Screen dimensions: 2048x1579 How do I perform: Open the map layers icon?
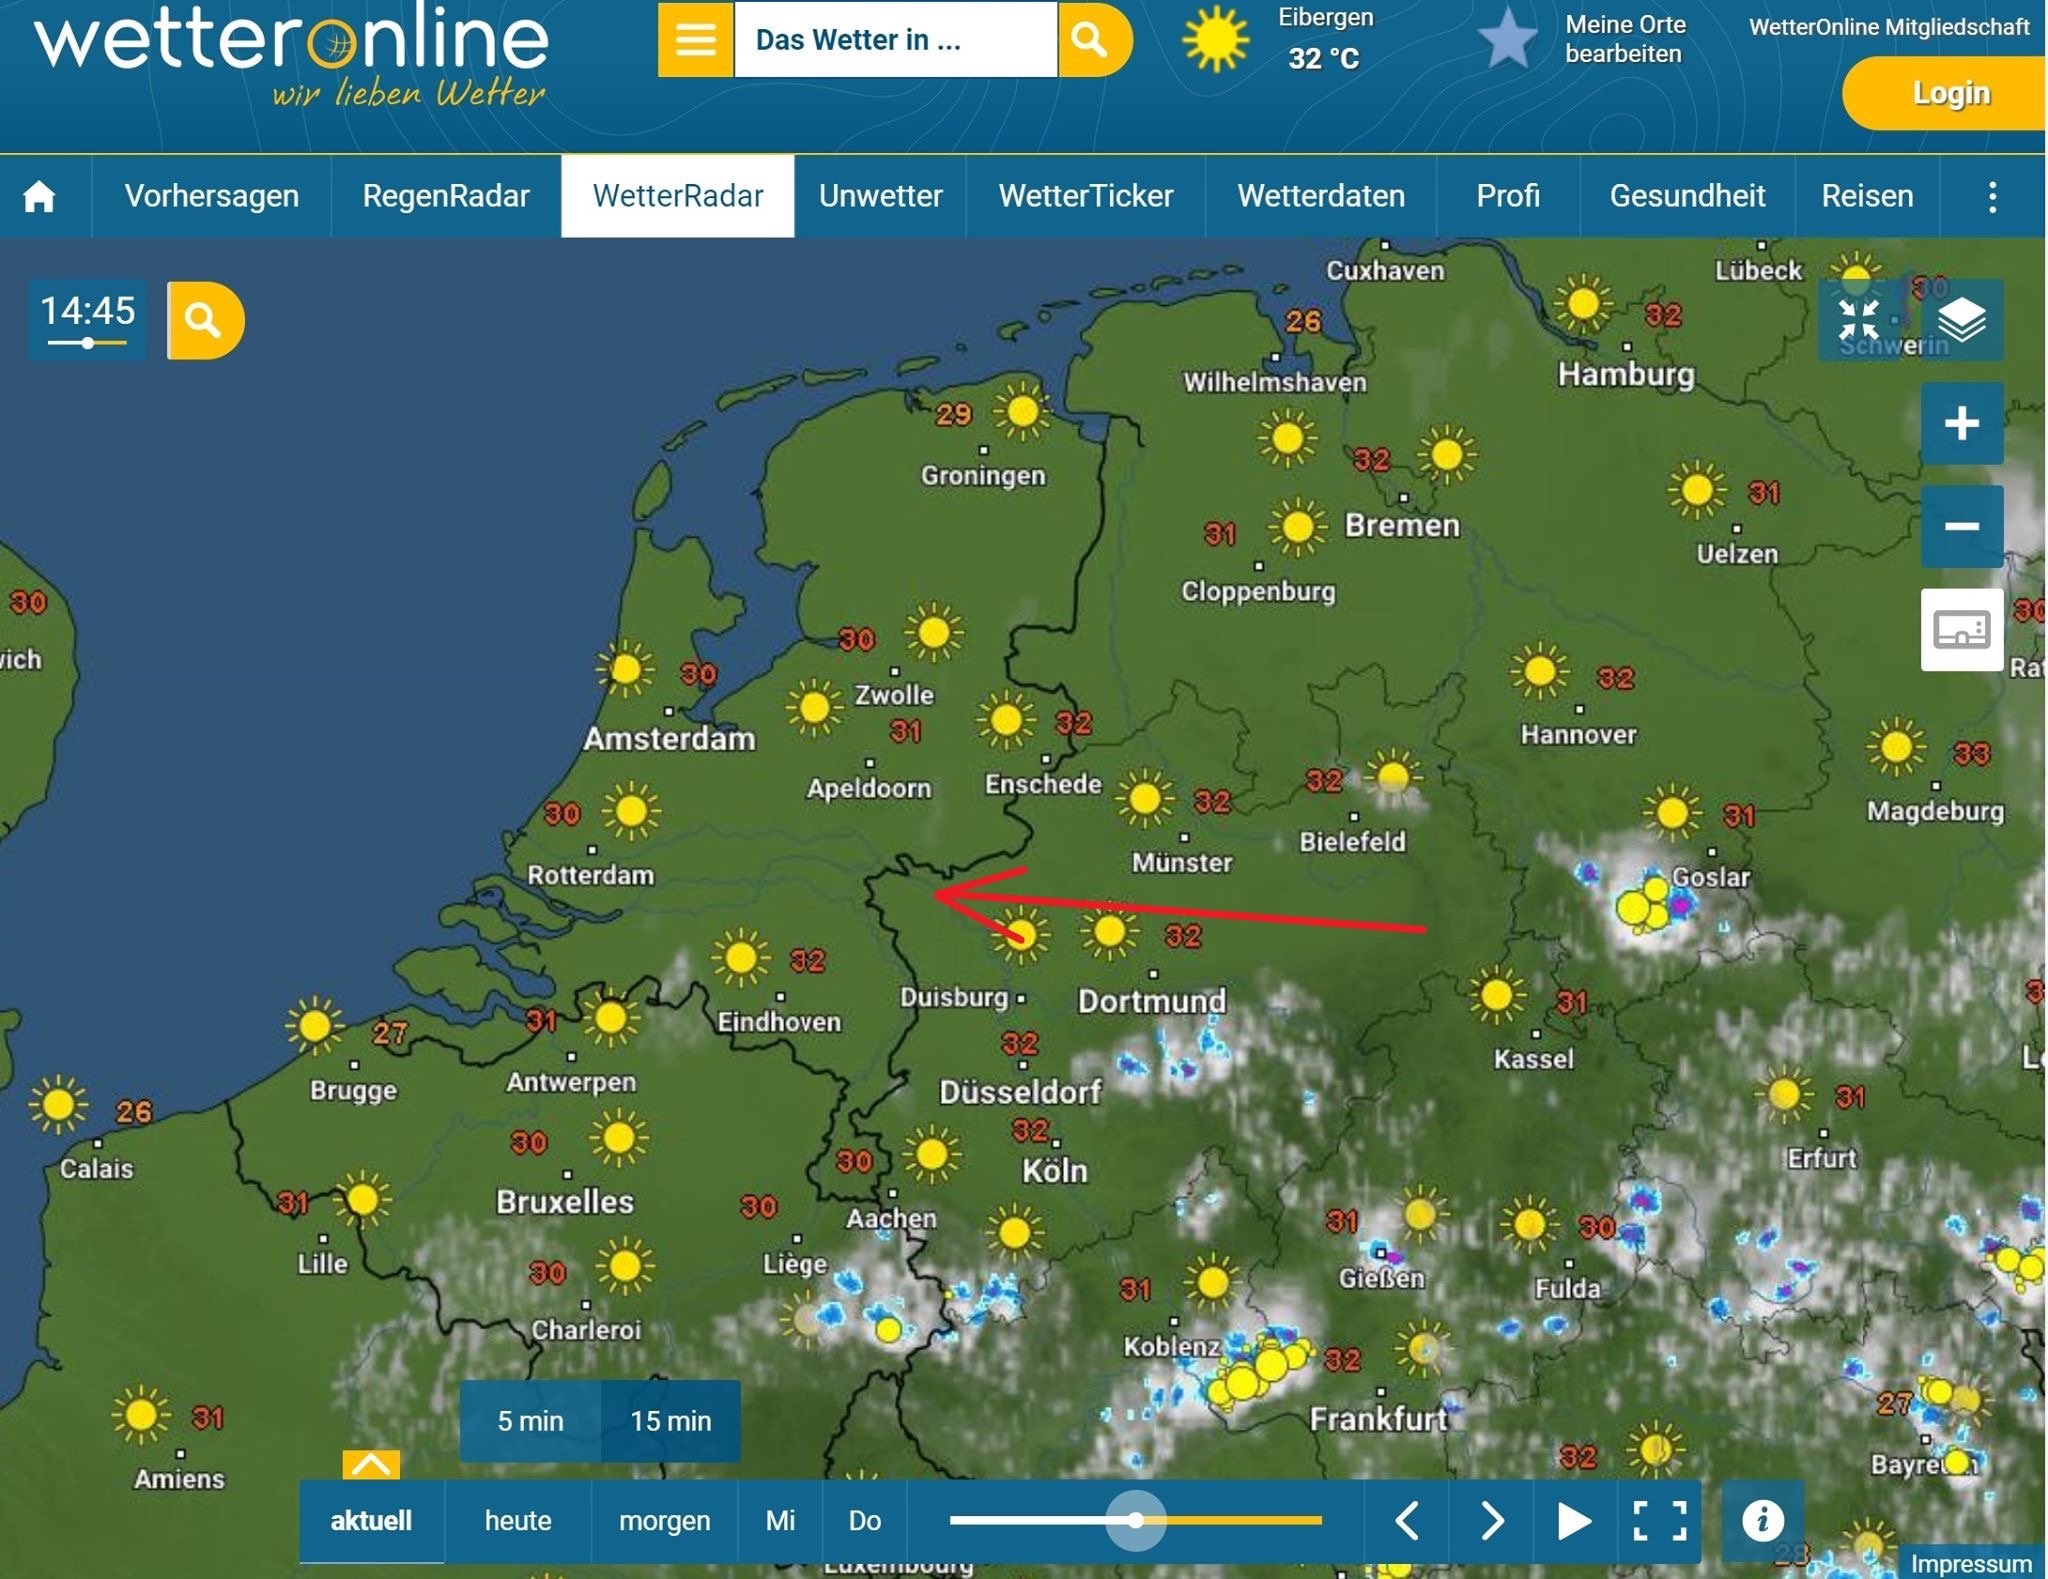point(1961,321)
